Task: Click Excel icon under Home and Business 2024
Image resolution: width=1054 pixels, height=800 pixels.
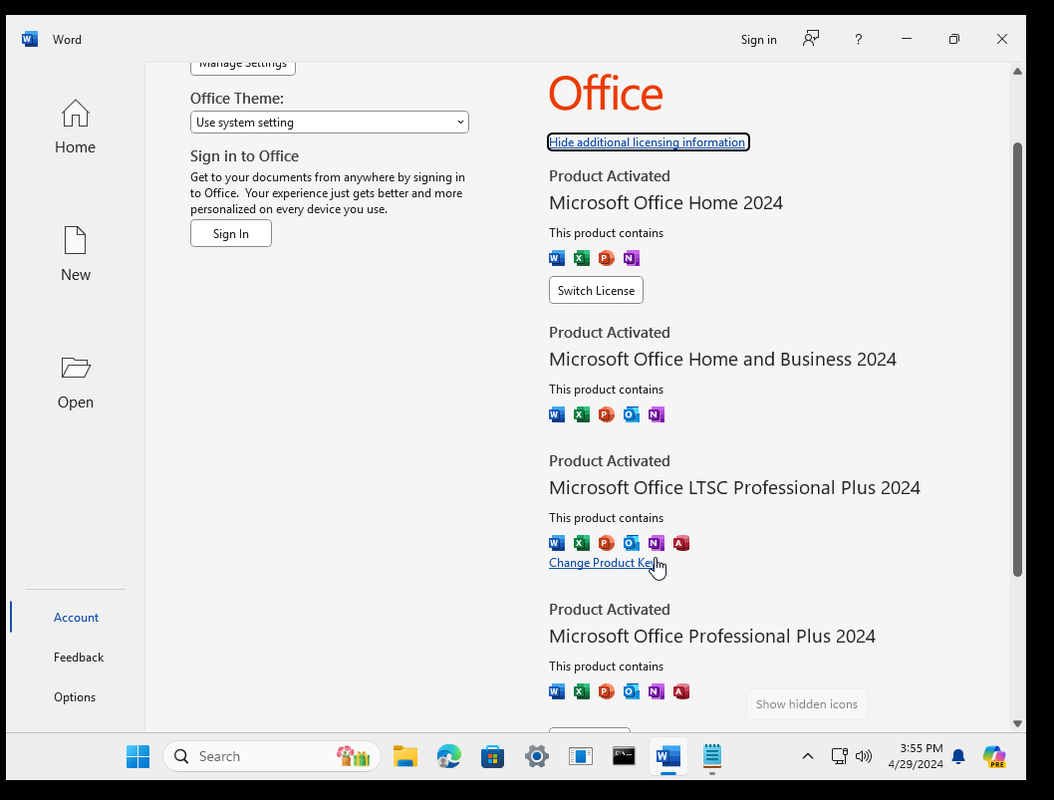Action: click(581, 414)
